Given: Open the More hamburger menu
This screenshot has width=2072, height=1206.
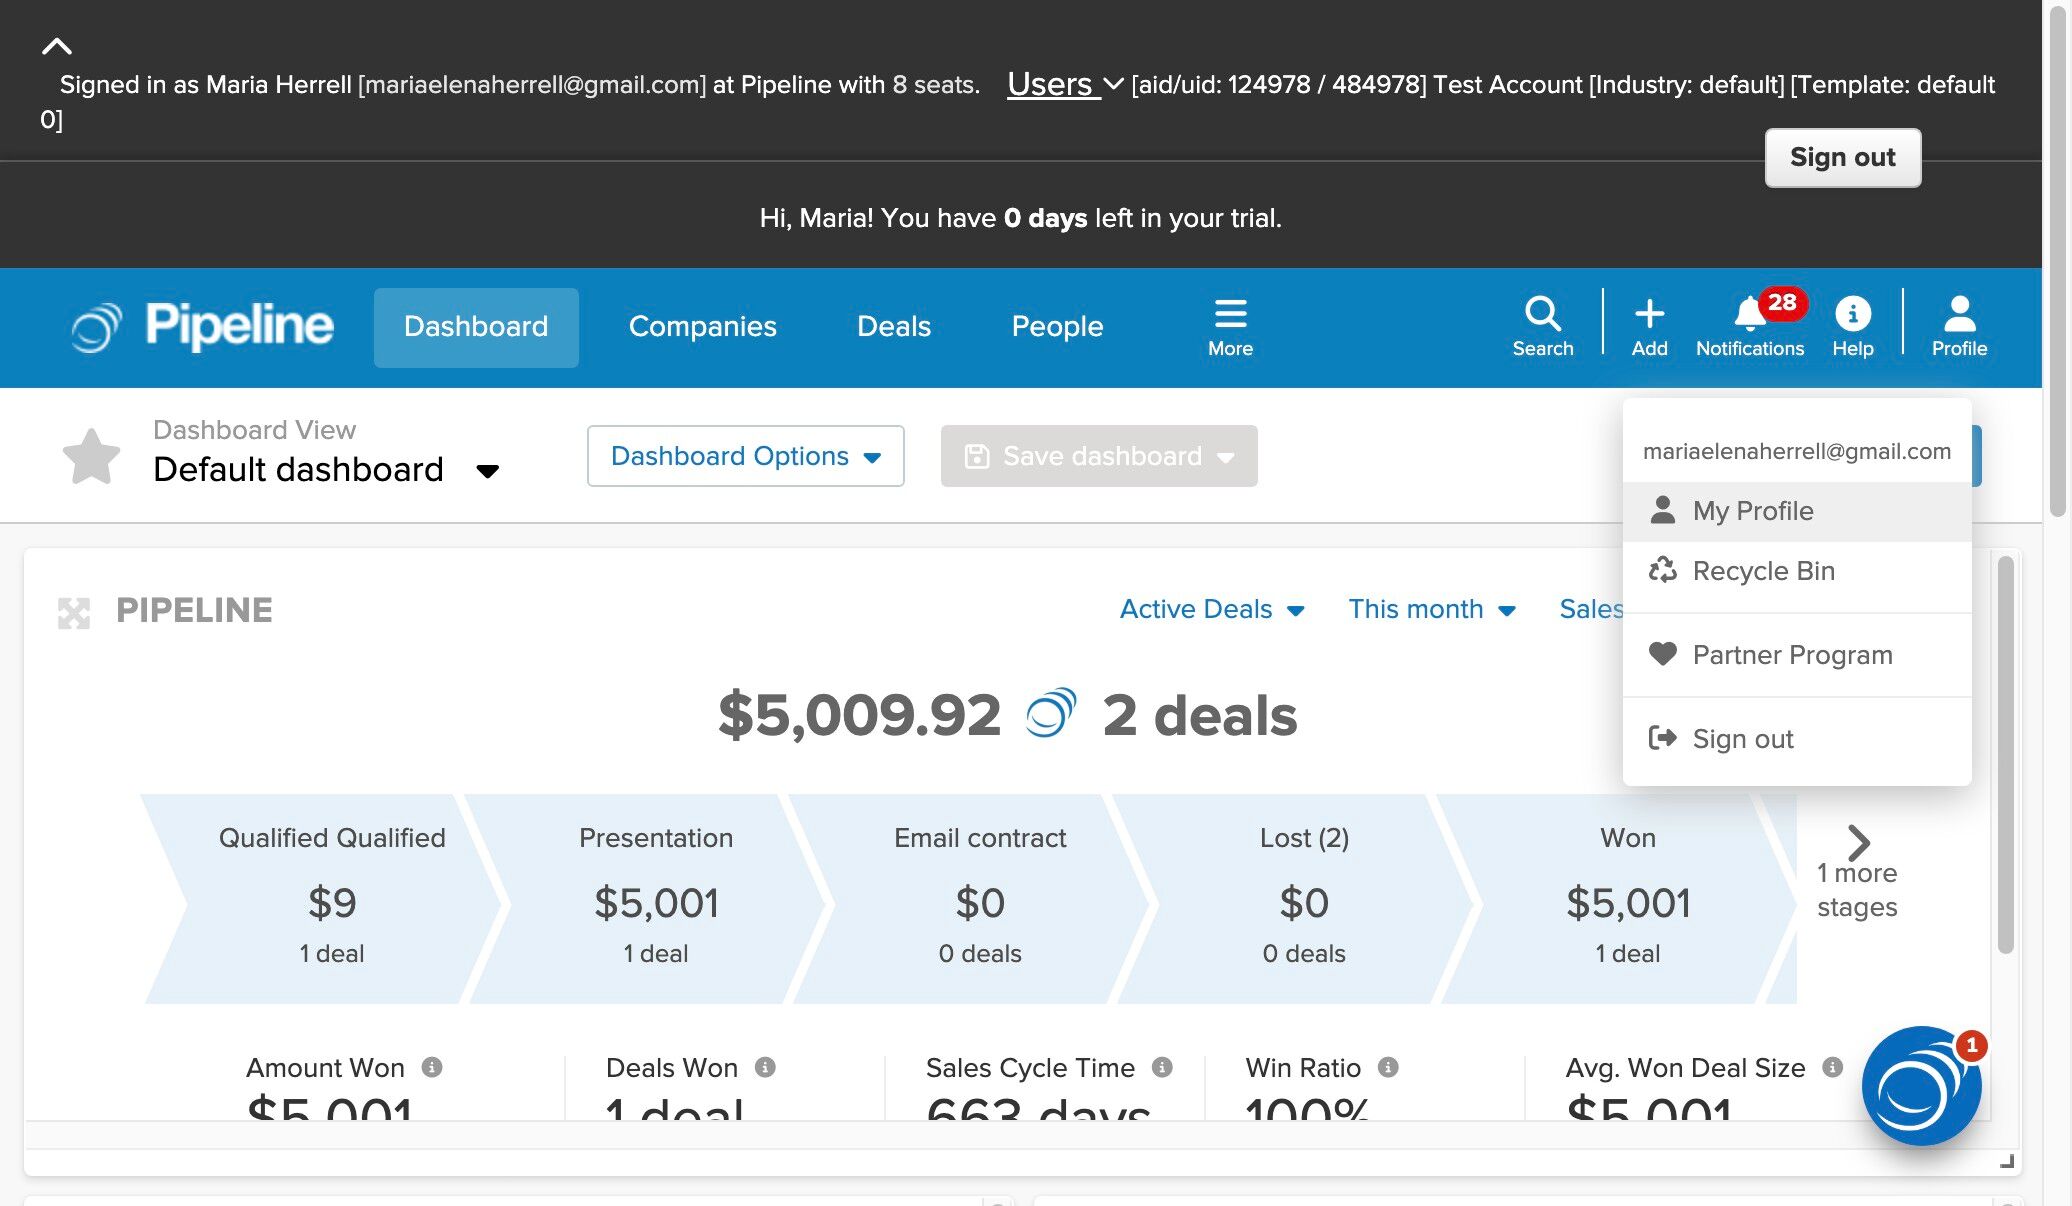Looking at the screenshot, I should point(1229,314).
